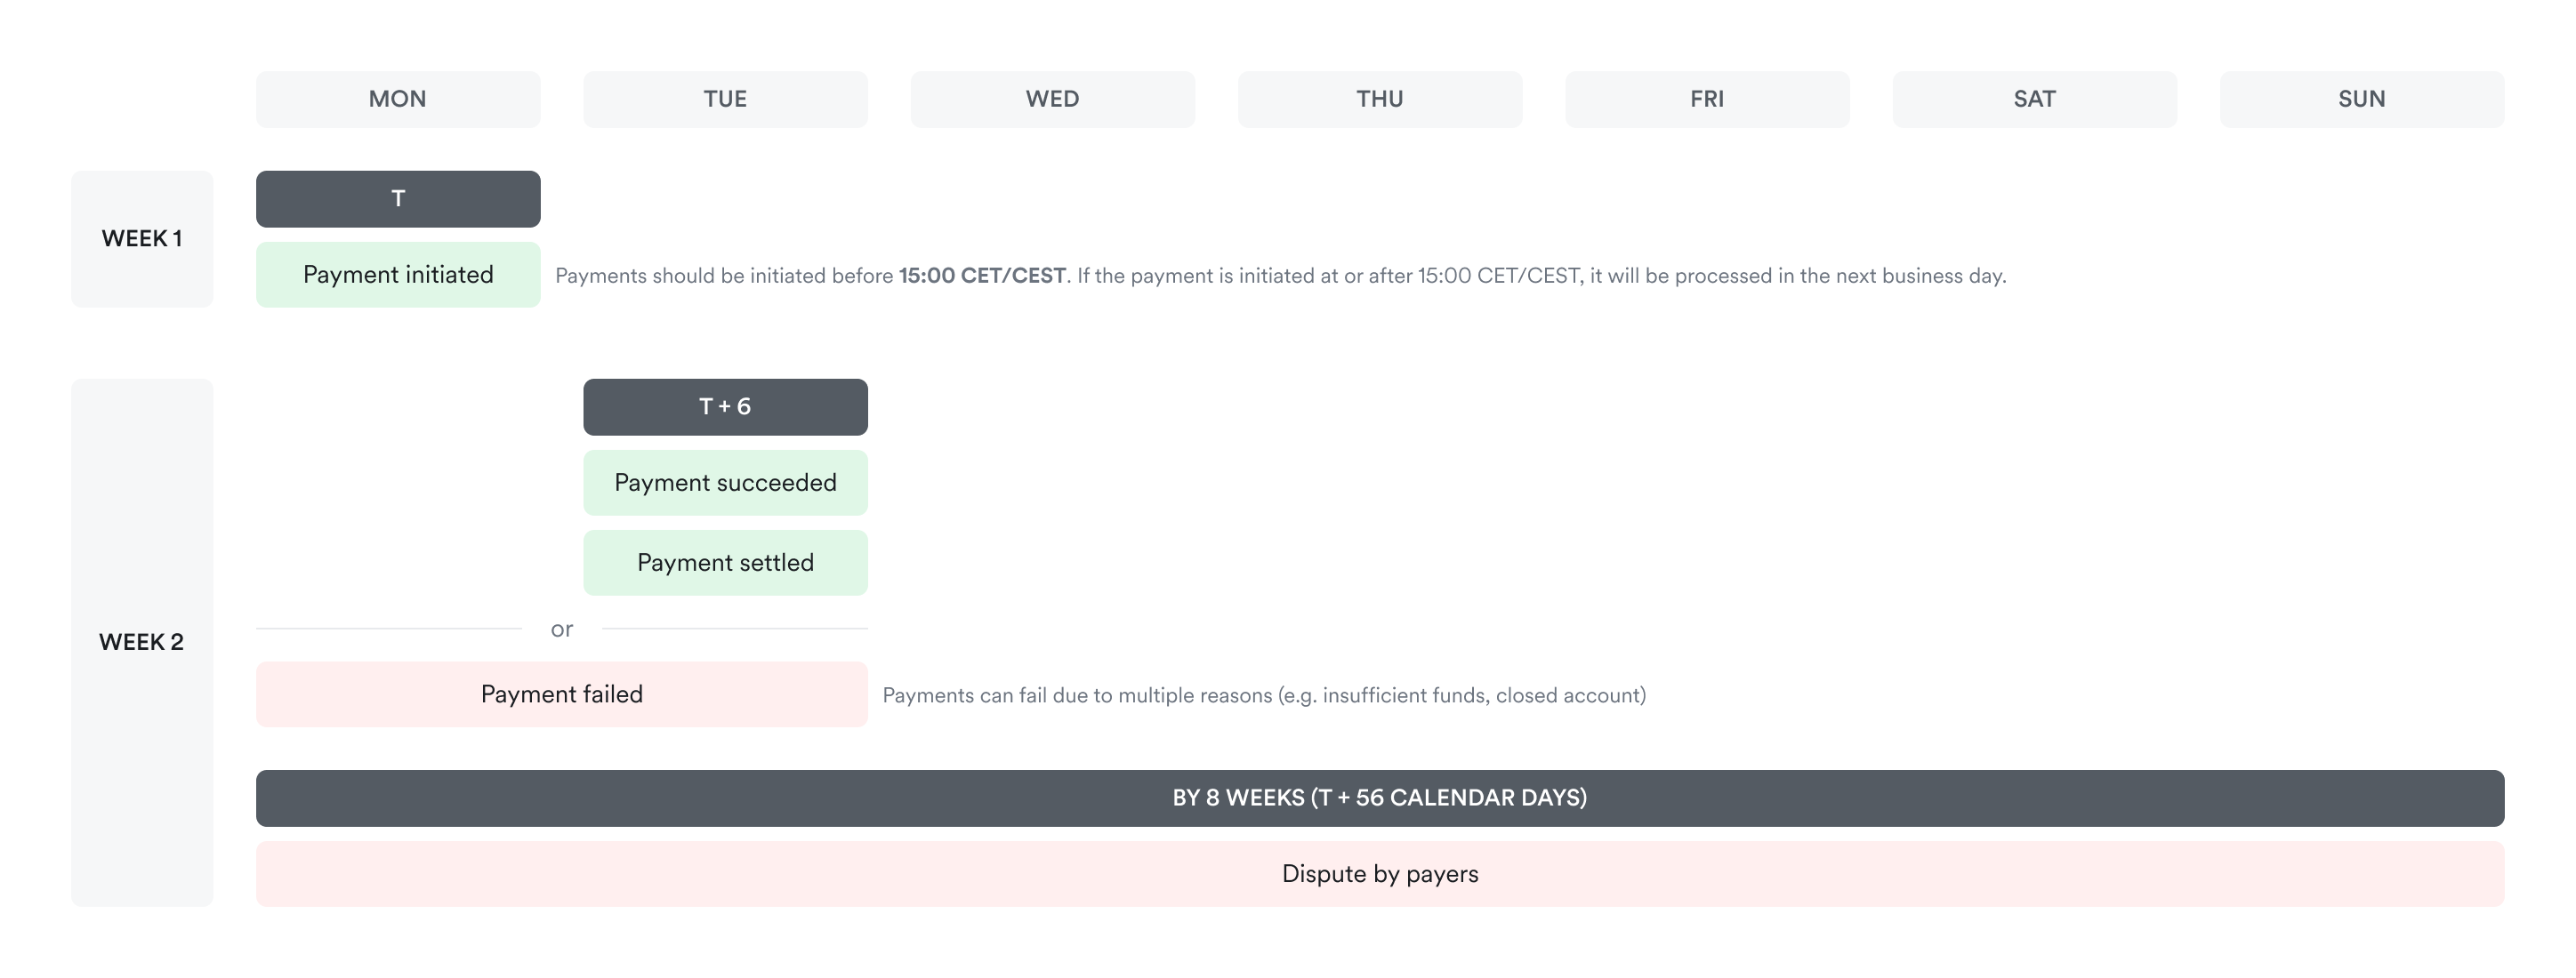Select the Payment initiated box
The height and width of the screenshot is (978, 2576).
point(397,275)
